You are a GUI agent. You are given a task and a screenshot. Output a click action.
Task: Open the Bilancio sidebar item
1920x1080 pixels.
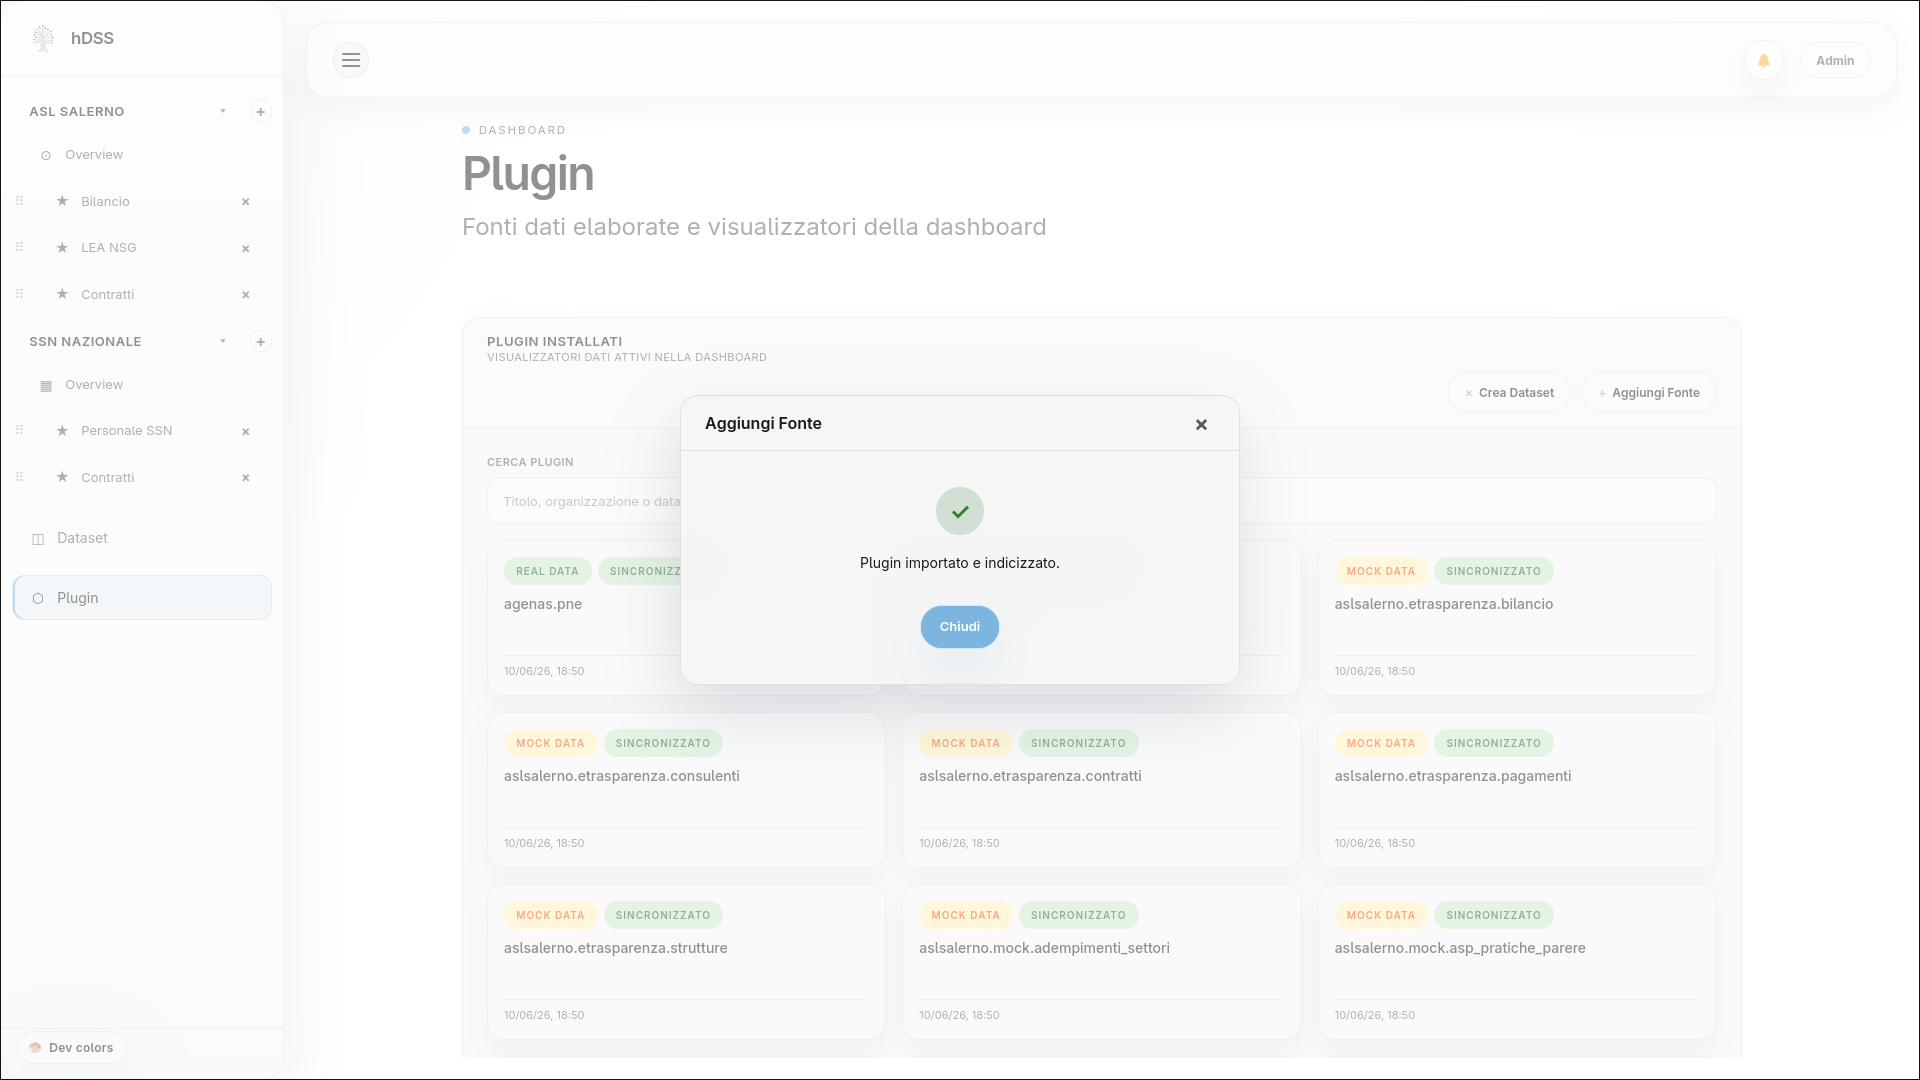tap(105, 202)
